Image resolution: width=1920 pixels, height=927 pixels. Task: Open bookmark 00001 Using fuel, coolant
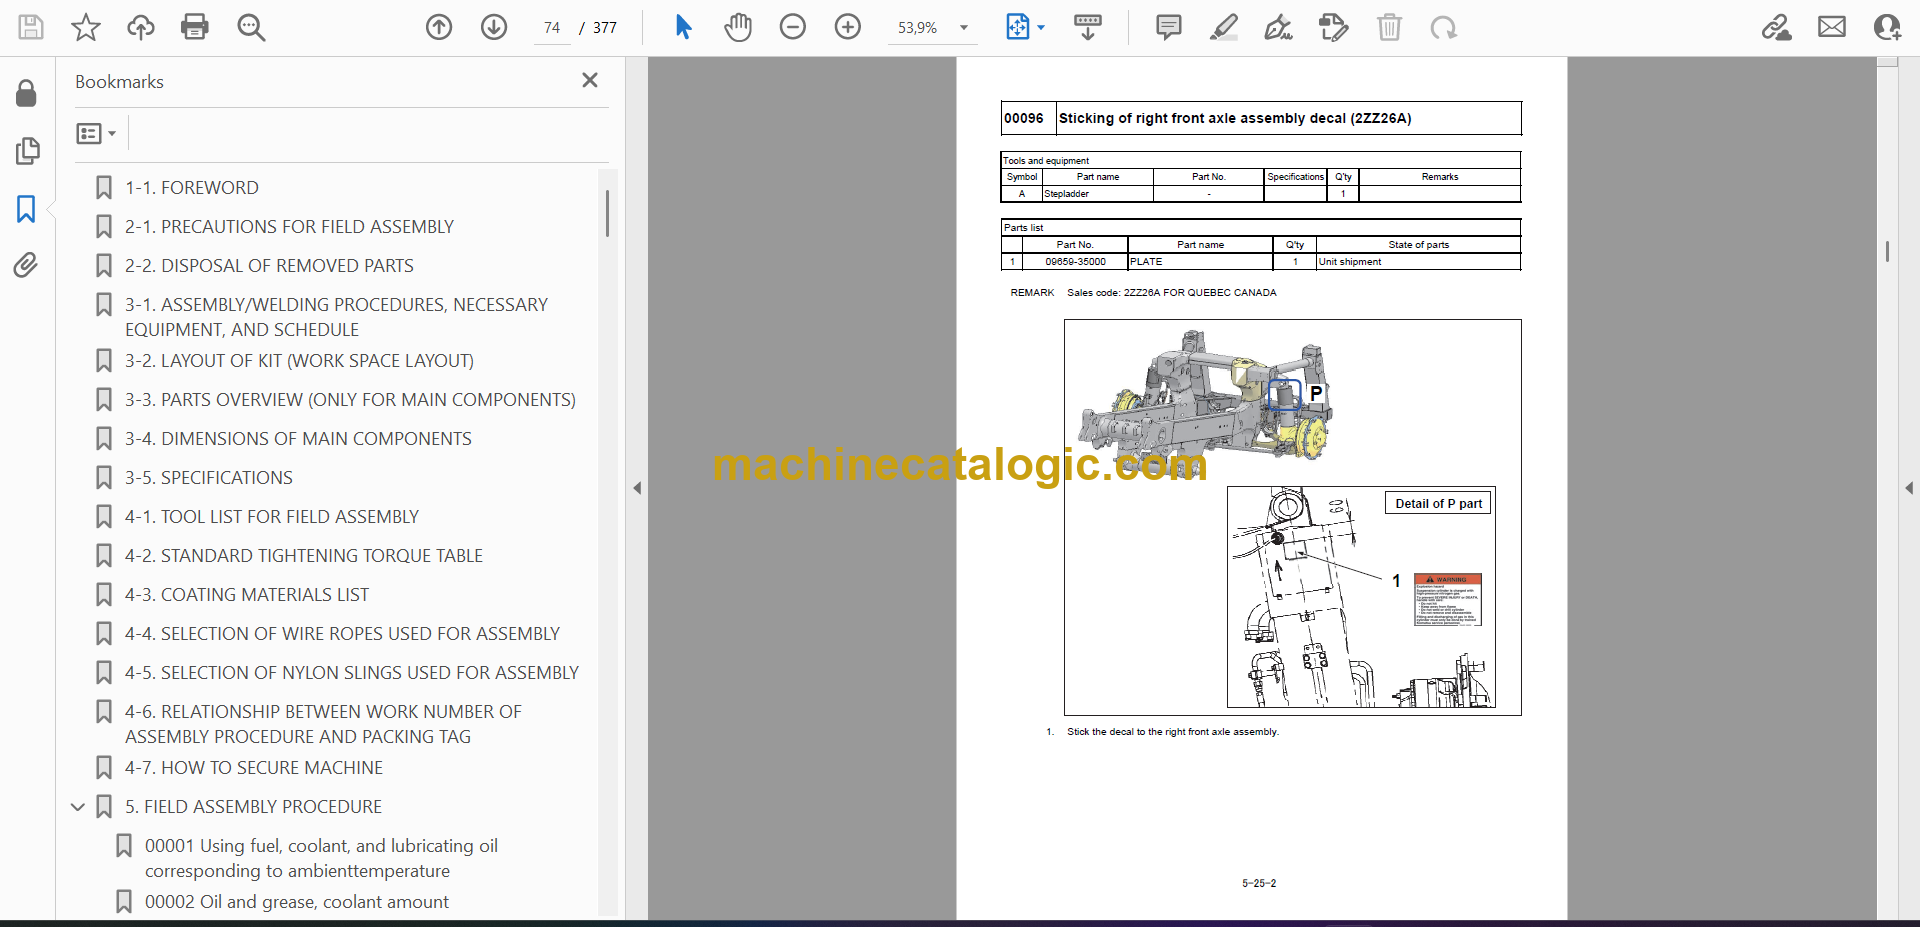[321, 858]
